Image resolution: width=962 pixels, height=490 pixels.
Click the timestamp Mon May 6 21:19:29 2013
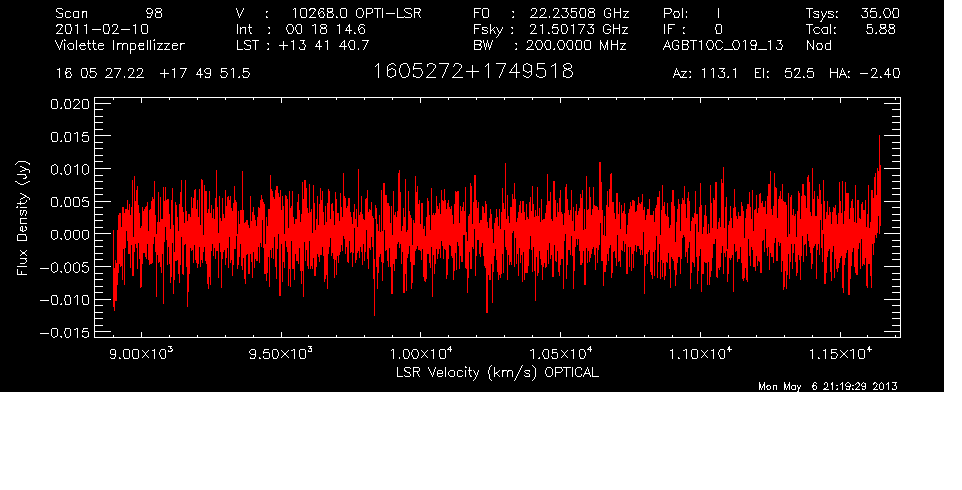(x=828, y=386)
